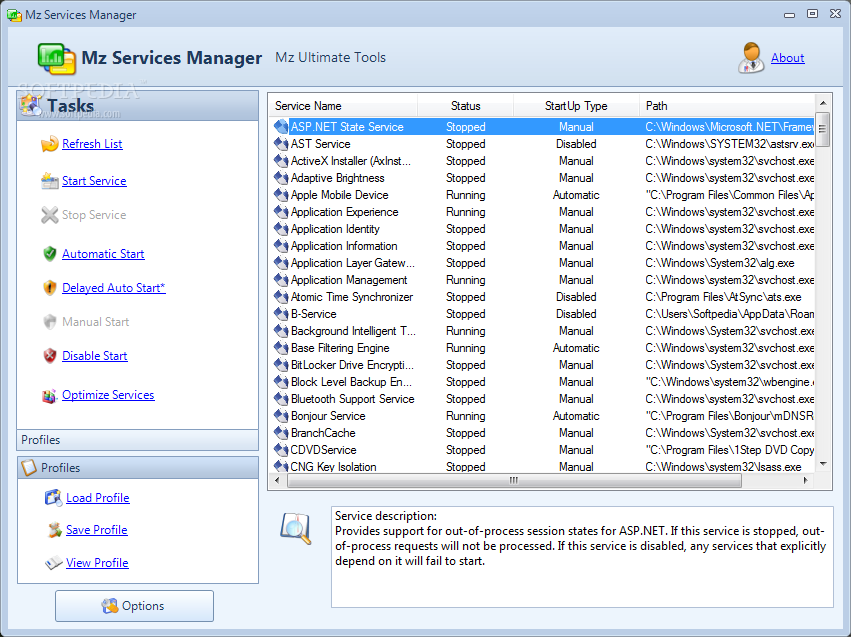This screenshot has height=637, width=851.
Task: Click the Load Profile link
Action: 98,498
